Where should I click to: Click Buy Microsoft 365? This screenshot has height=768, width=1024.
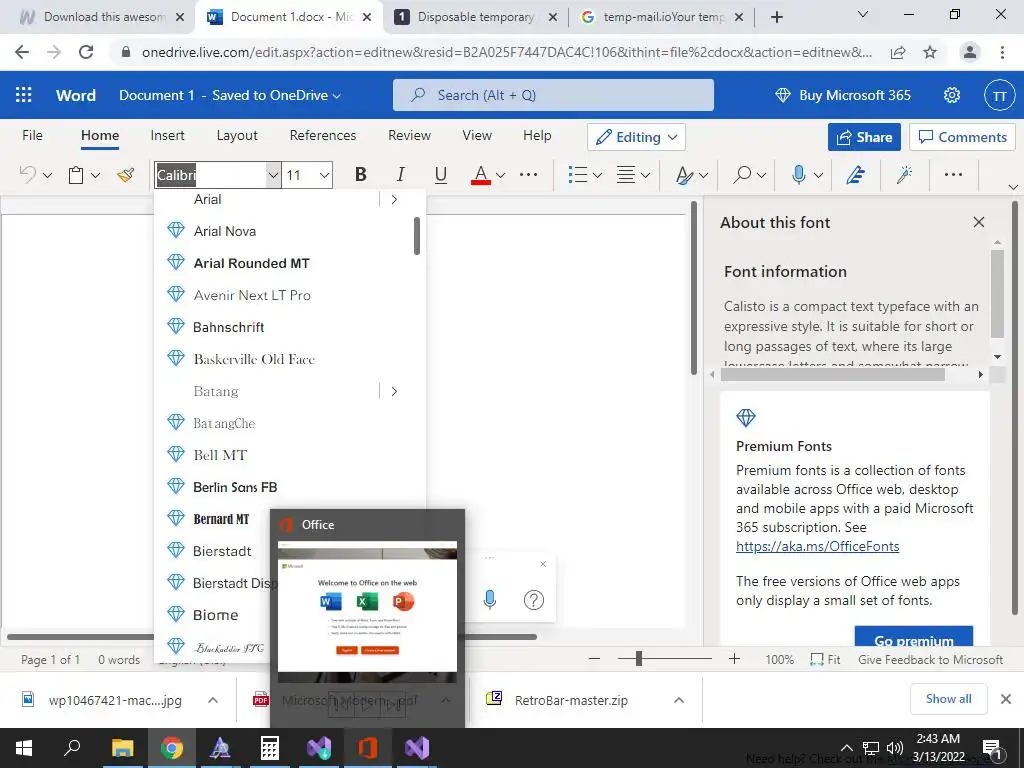[x=842, y=95]
